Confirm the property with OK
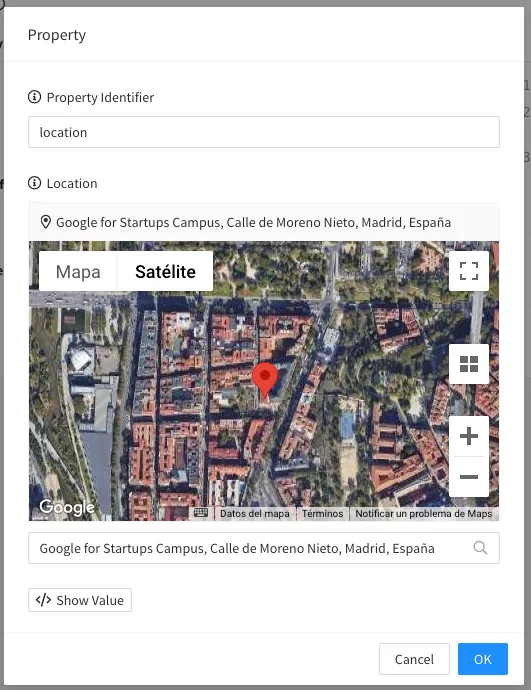The image size is (531, 690). (483, 659)
